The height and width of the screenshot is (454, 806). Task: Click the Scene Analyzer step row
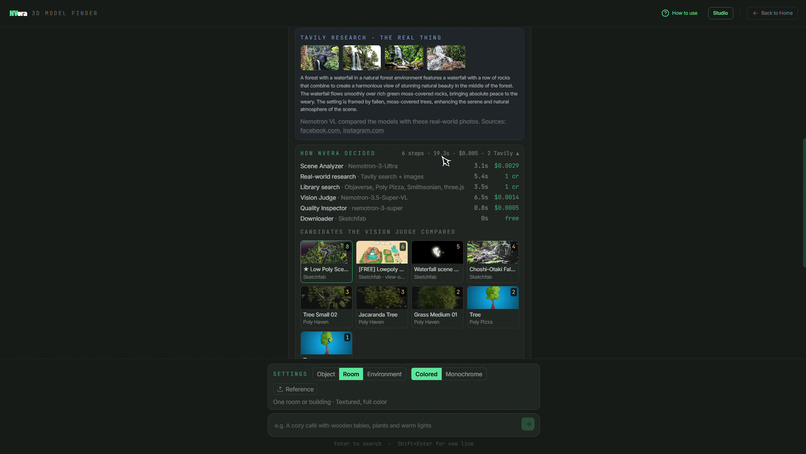410,166
